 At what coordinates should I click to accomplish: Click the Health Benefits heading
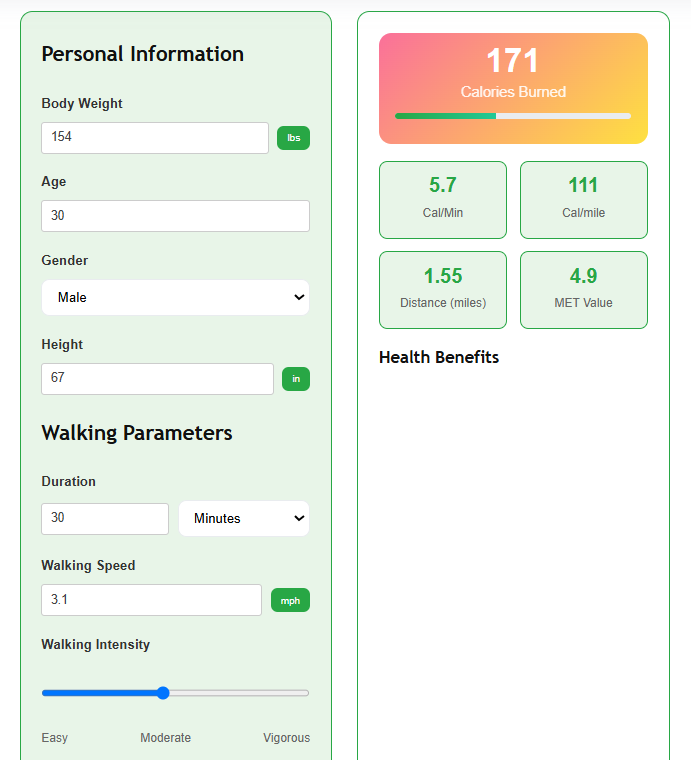pyautogui.click(x=439, y=357)
